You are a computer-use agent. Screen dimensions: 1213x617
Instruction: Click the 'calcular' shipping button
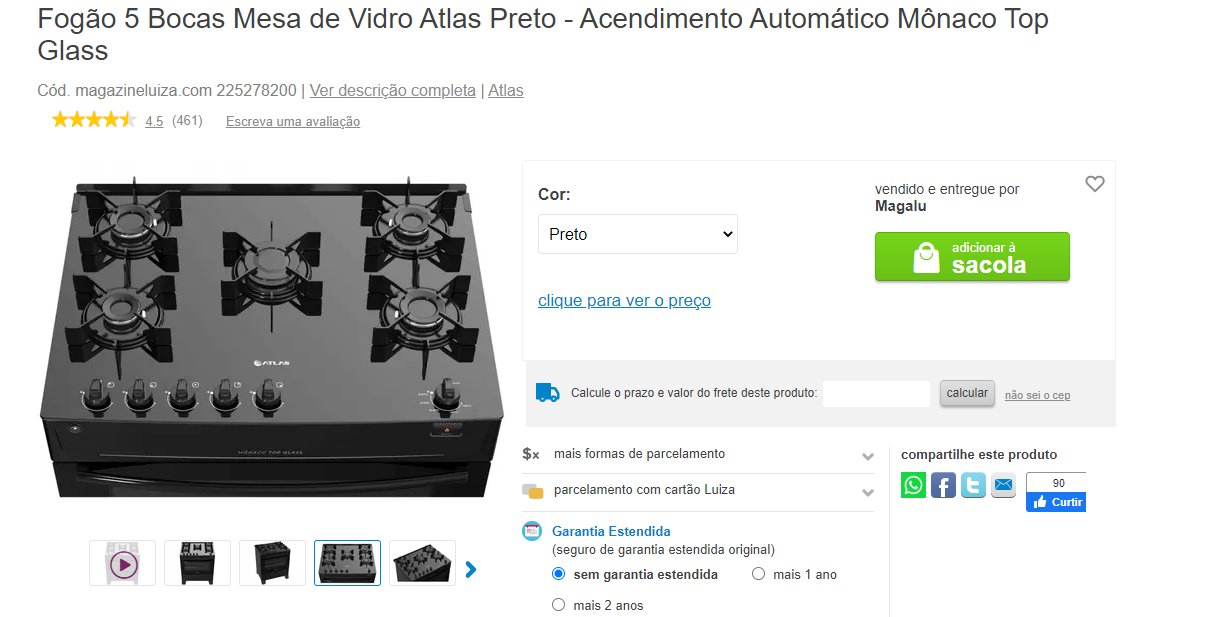coord(967,393)
